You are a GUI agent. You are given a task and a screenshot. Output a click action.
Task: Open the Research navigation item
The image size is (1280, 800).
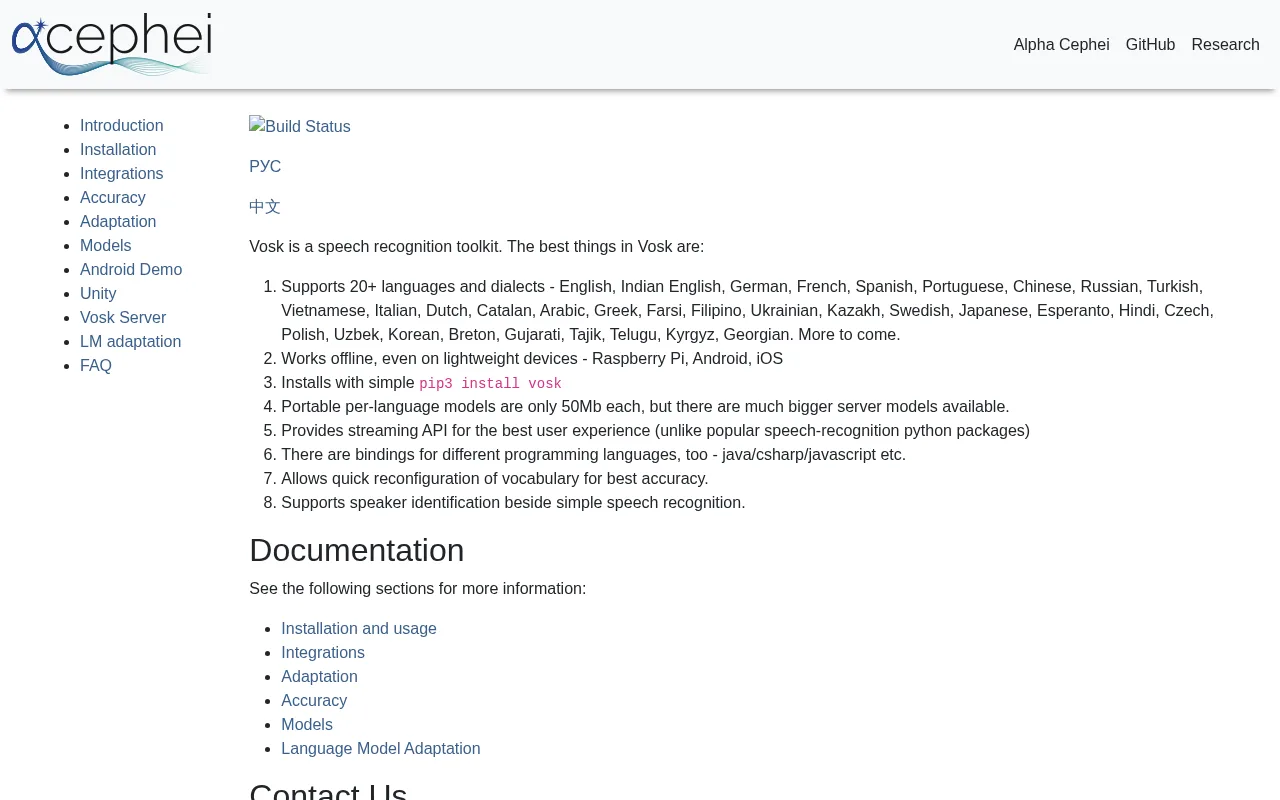pyautogui.click(x=1225, y=45)
